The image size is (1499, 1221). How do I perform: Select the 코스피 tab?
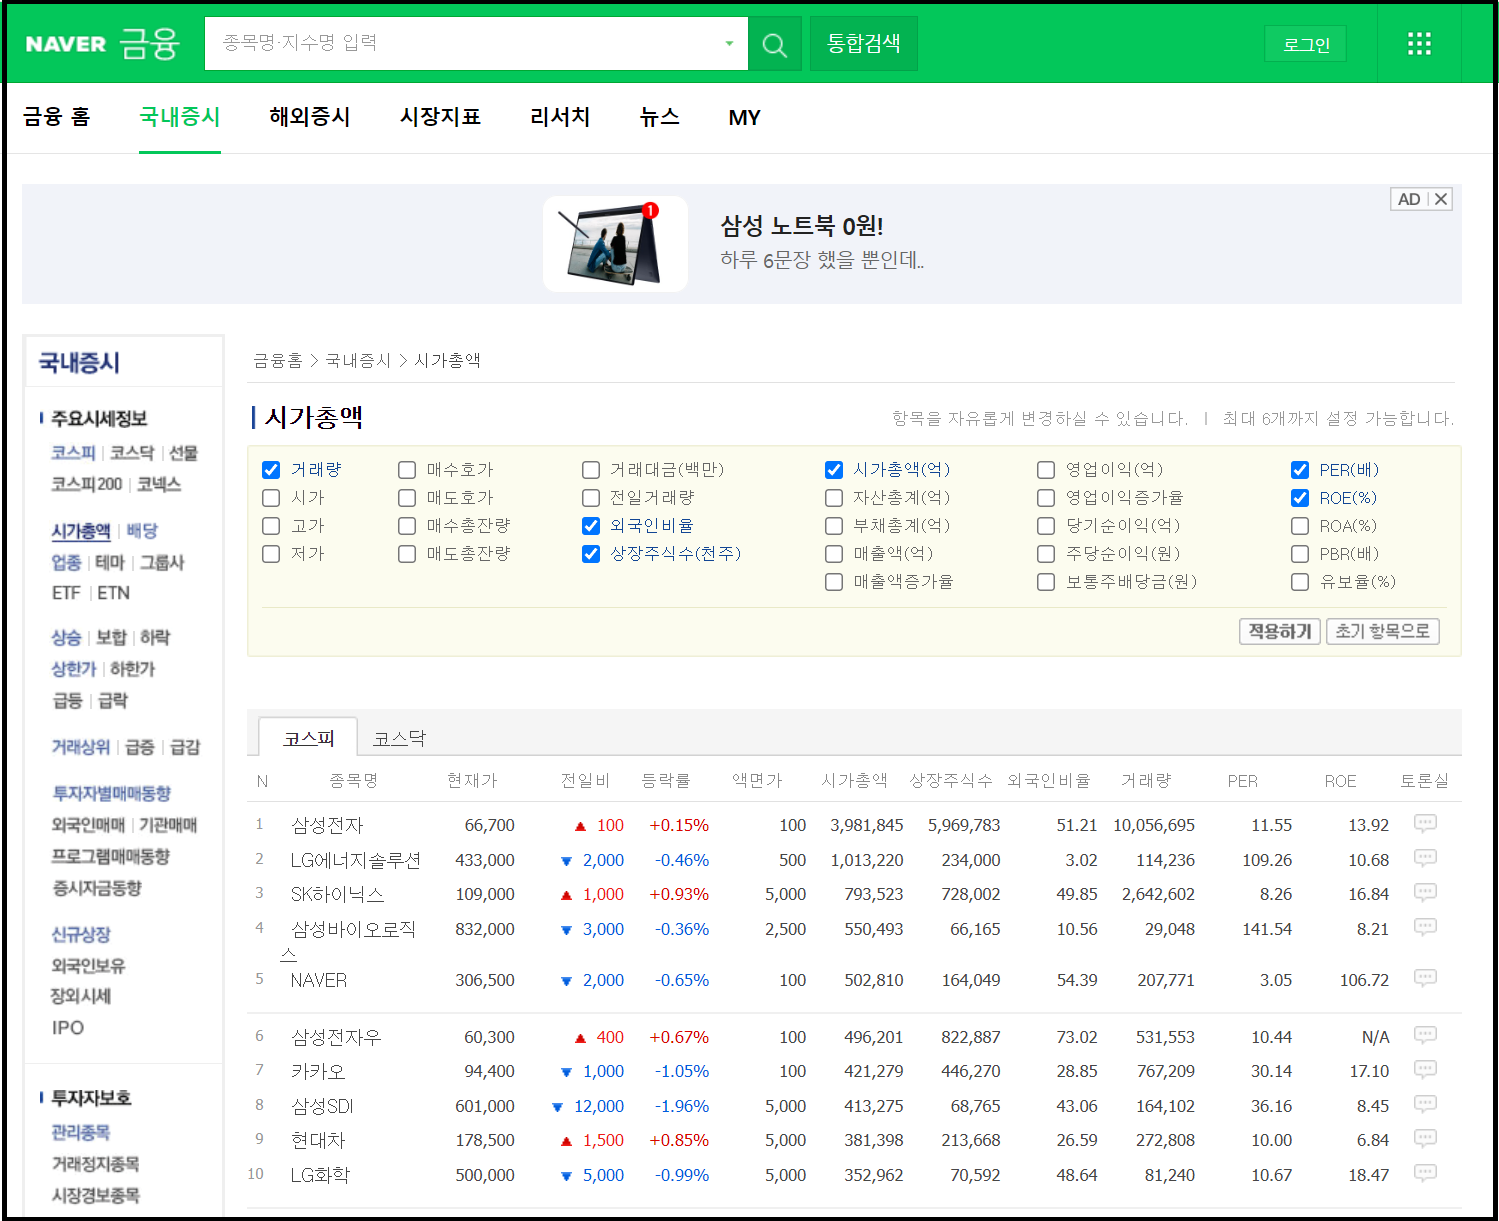308,738
